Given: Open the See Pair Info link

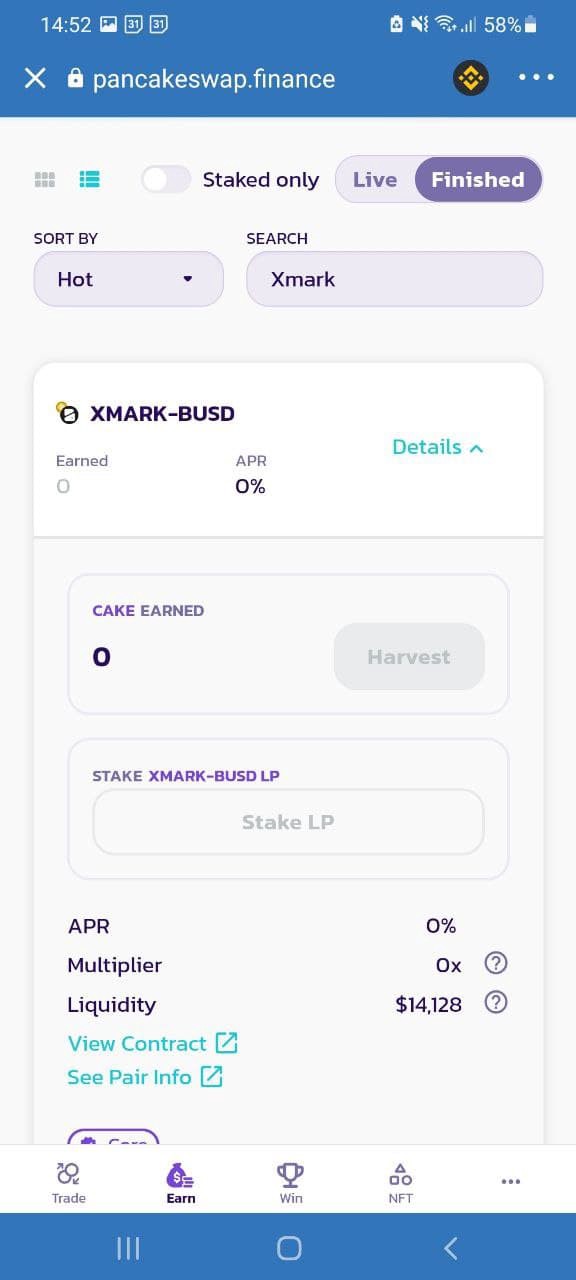Looking at the screenshot, I should (145, 1077).
